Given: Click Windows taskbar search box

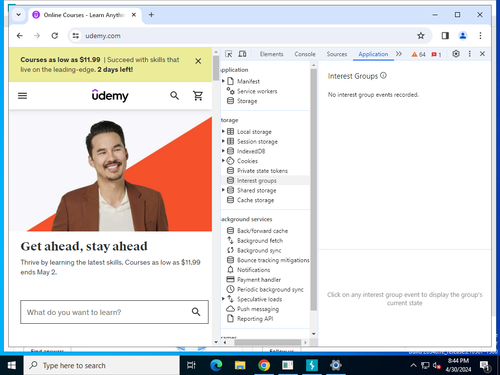Looking at the screenshot, I should click(102, 365).
